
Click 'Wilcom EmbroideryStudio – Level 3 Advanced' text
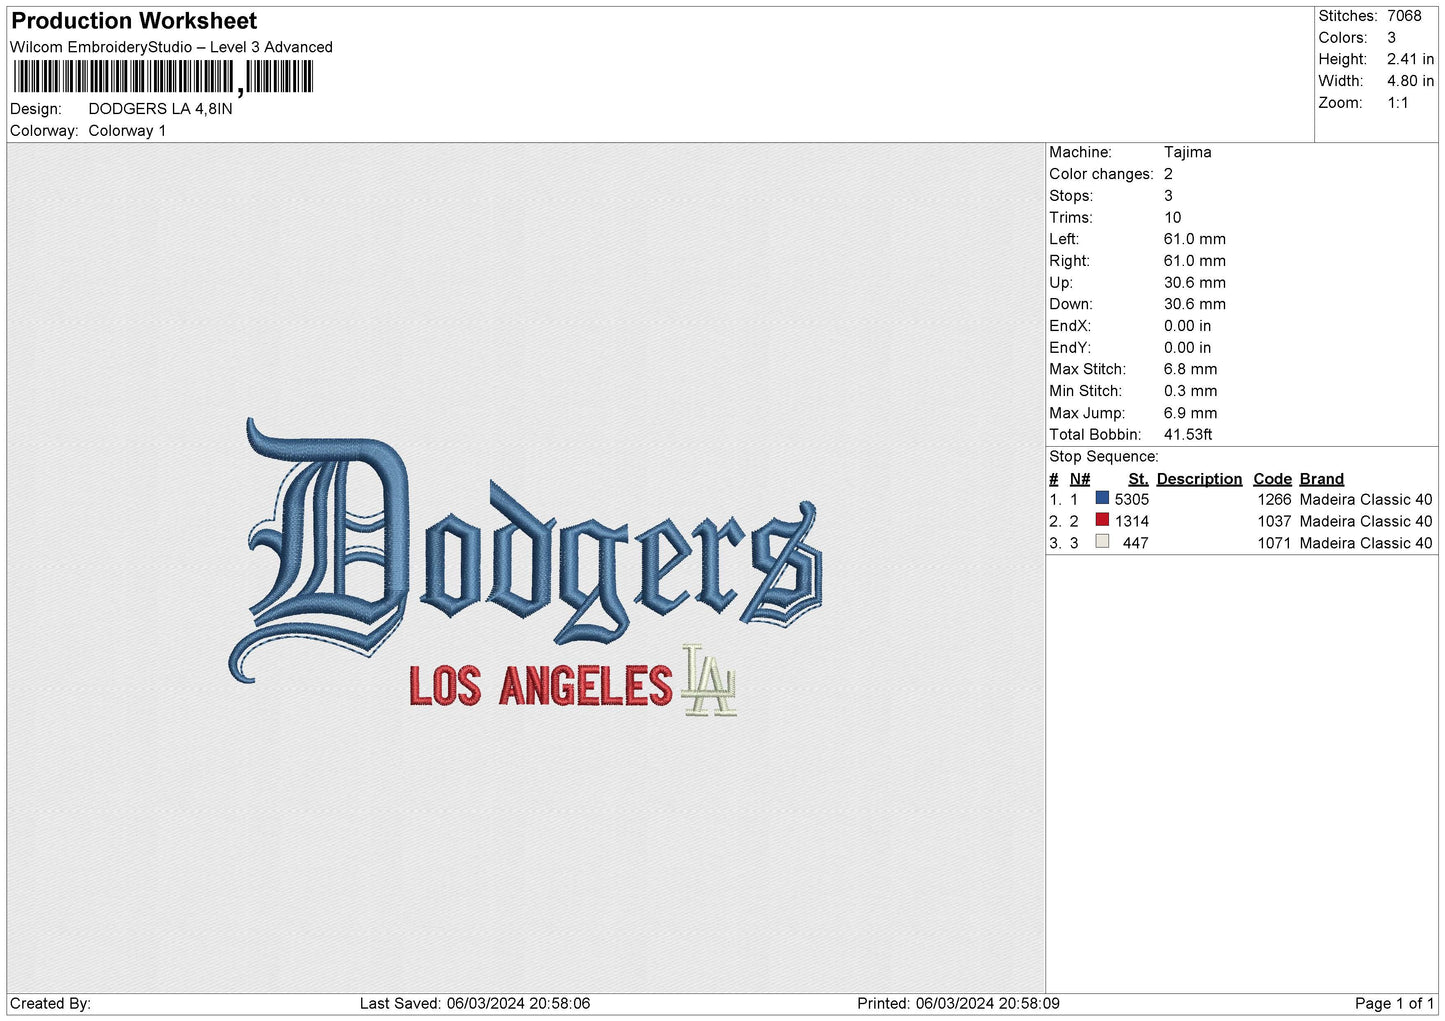click(x=171, y=47)
